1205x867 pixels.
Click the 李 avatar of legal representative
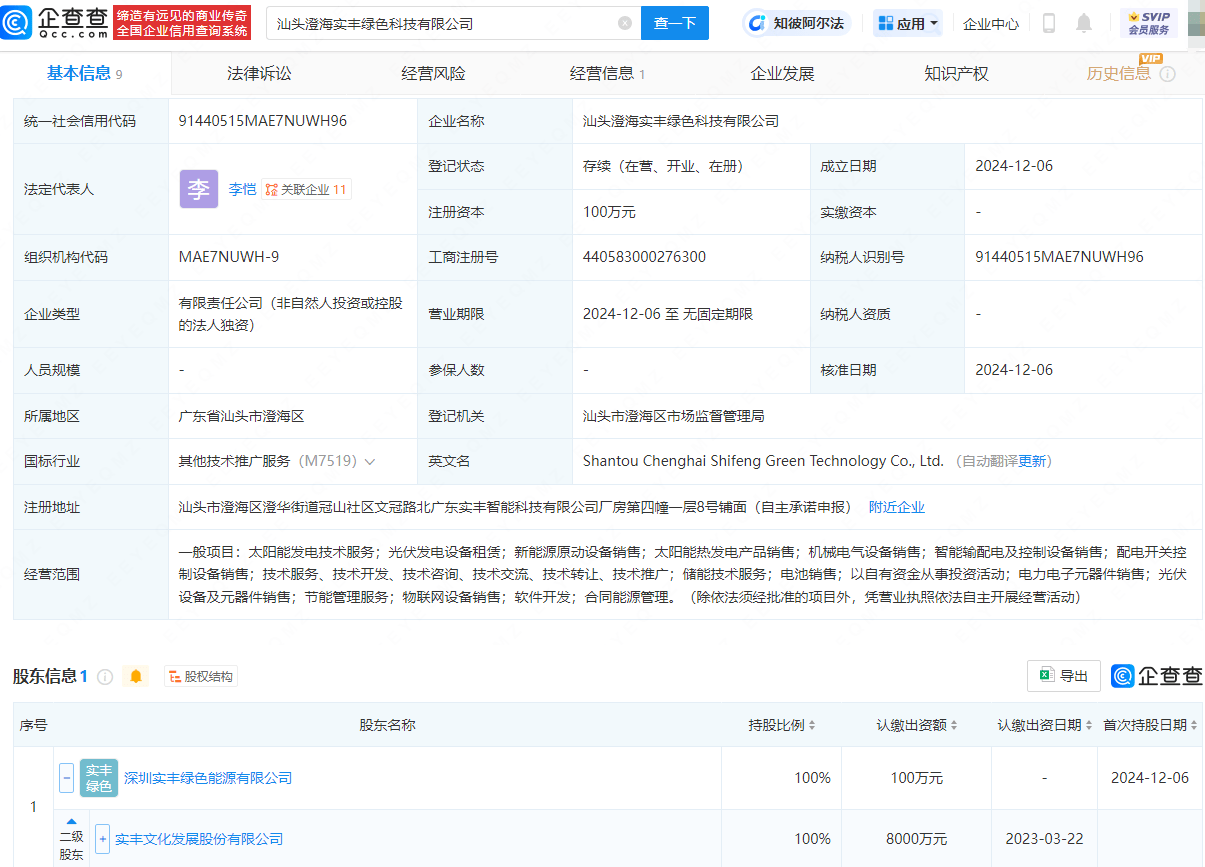click(x=198, y=189)
